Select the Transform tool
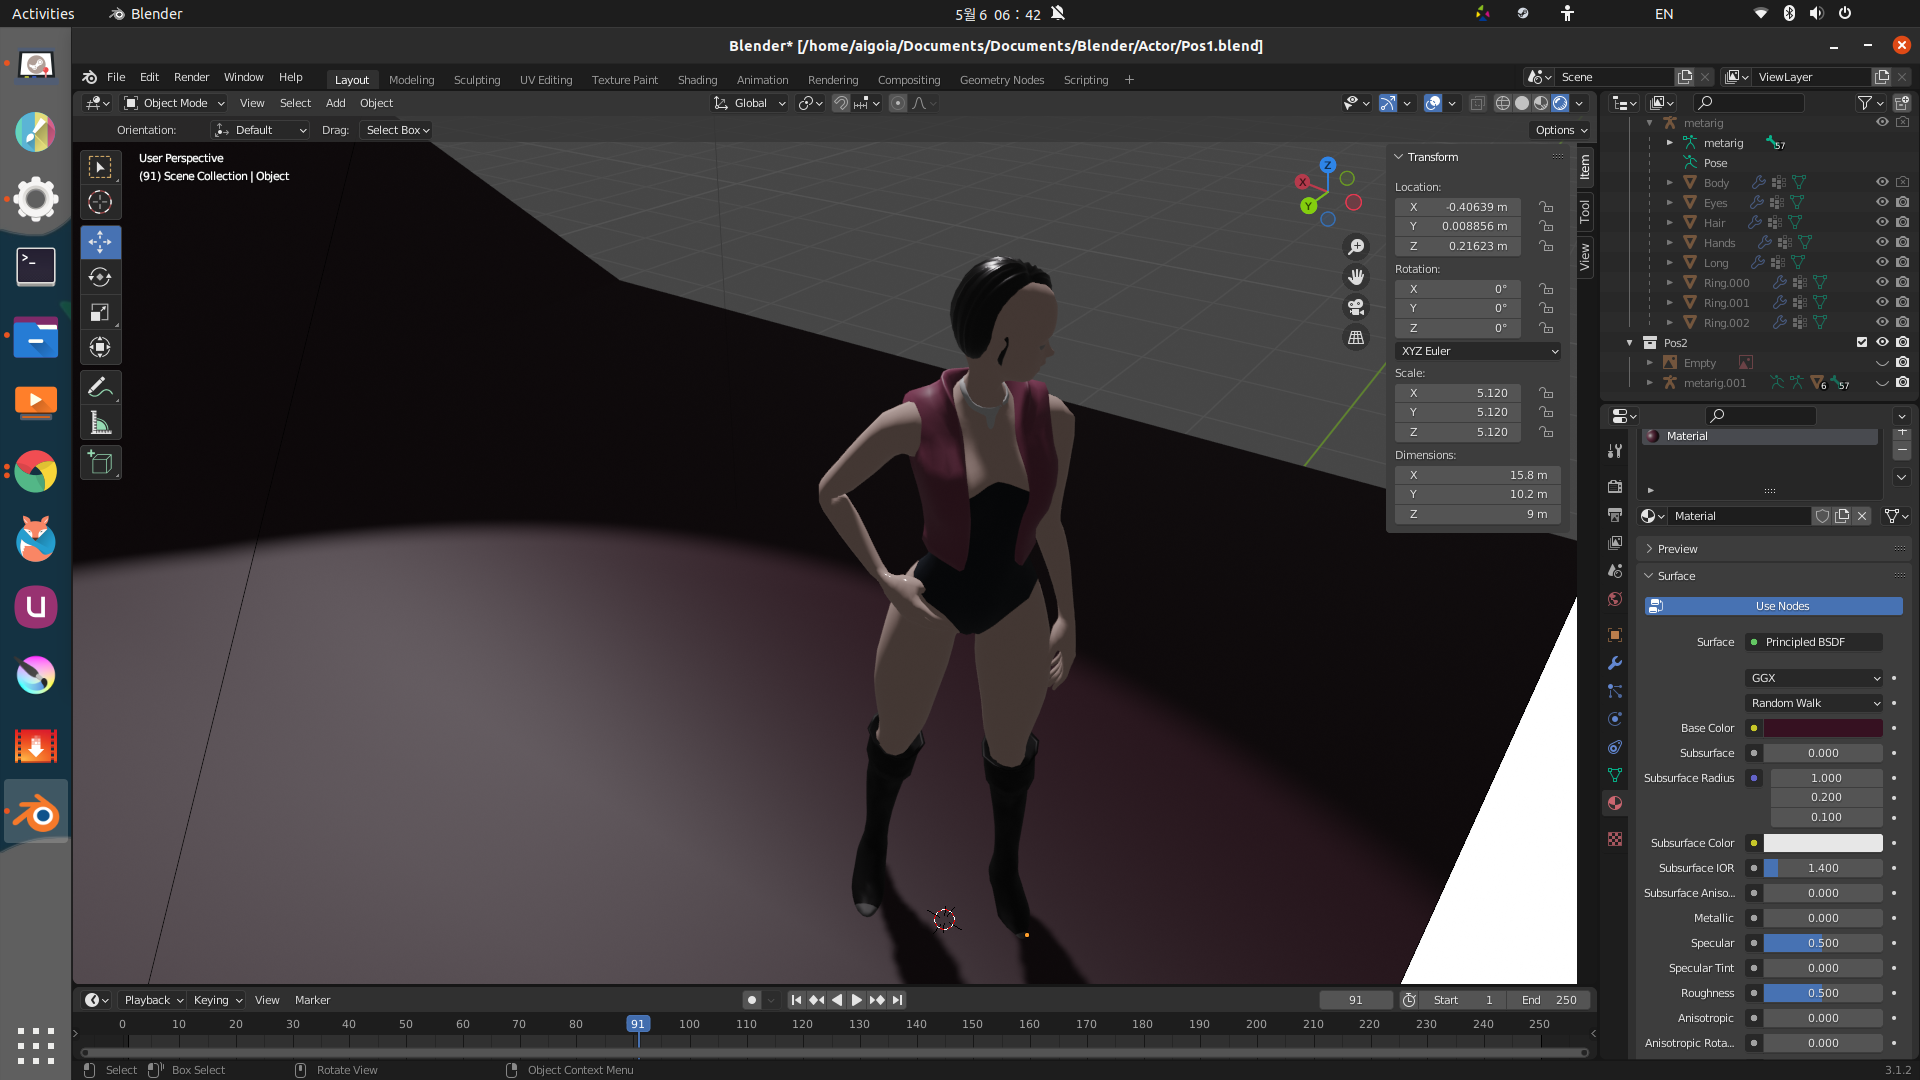The height and width of the screenshot is (1080, 1920). pos(100,347)
